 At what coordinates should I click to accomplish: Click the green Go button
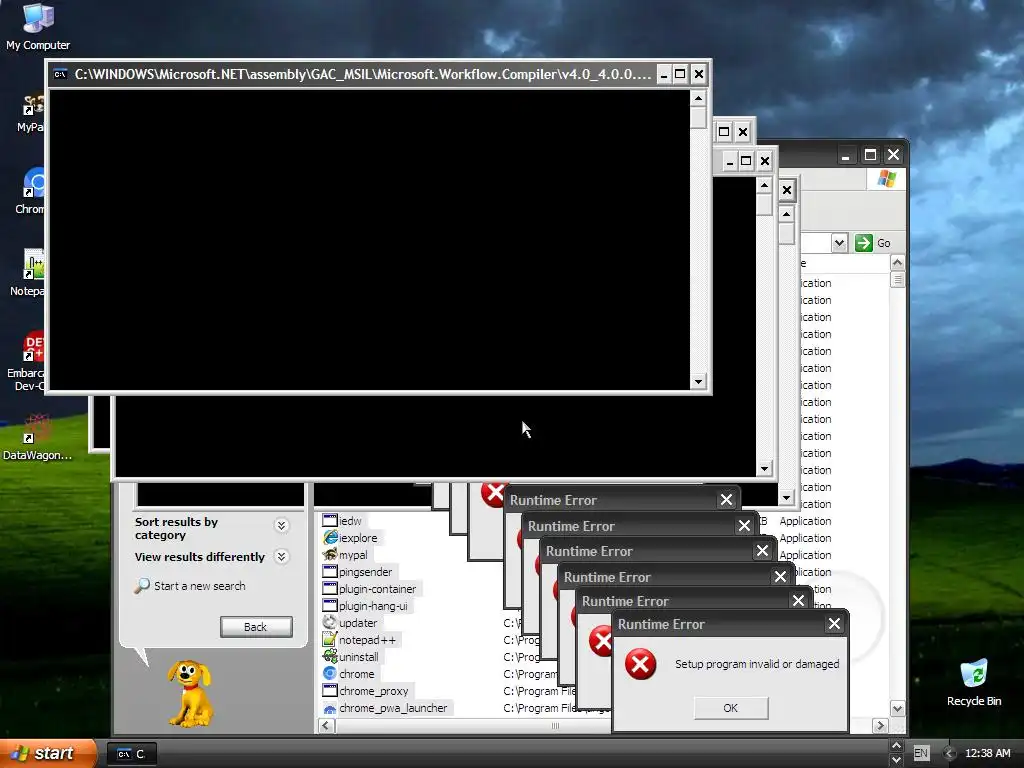coord(873,243)
